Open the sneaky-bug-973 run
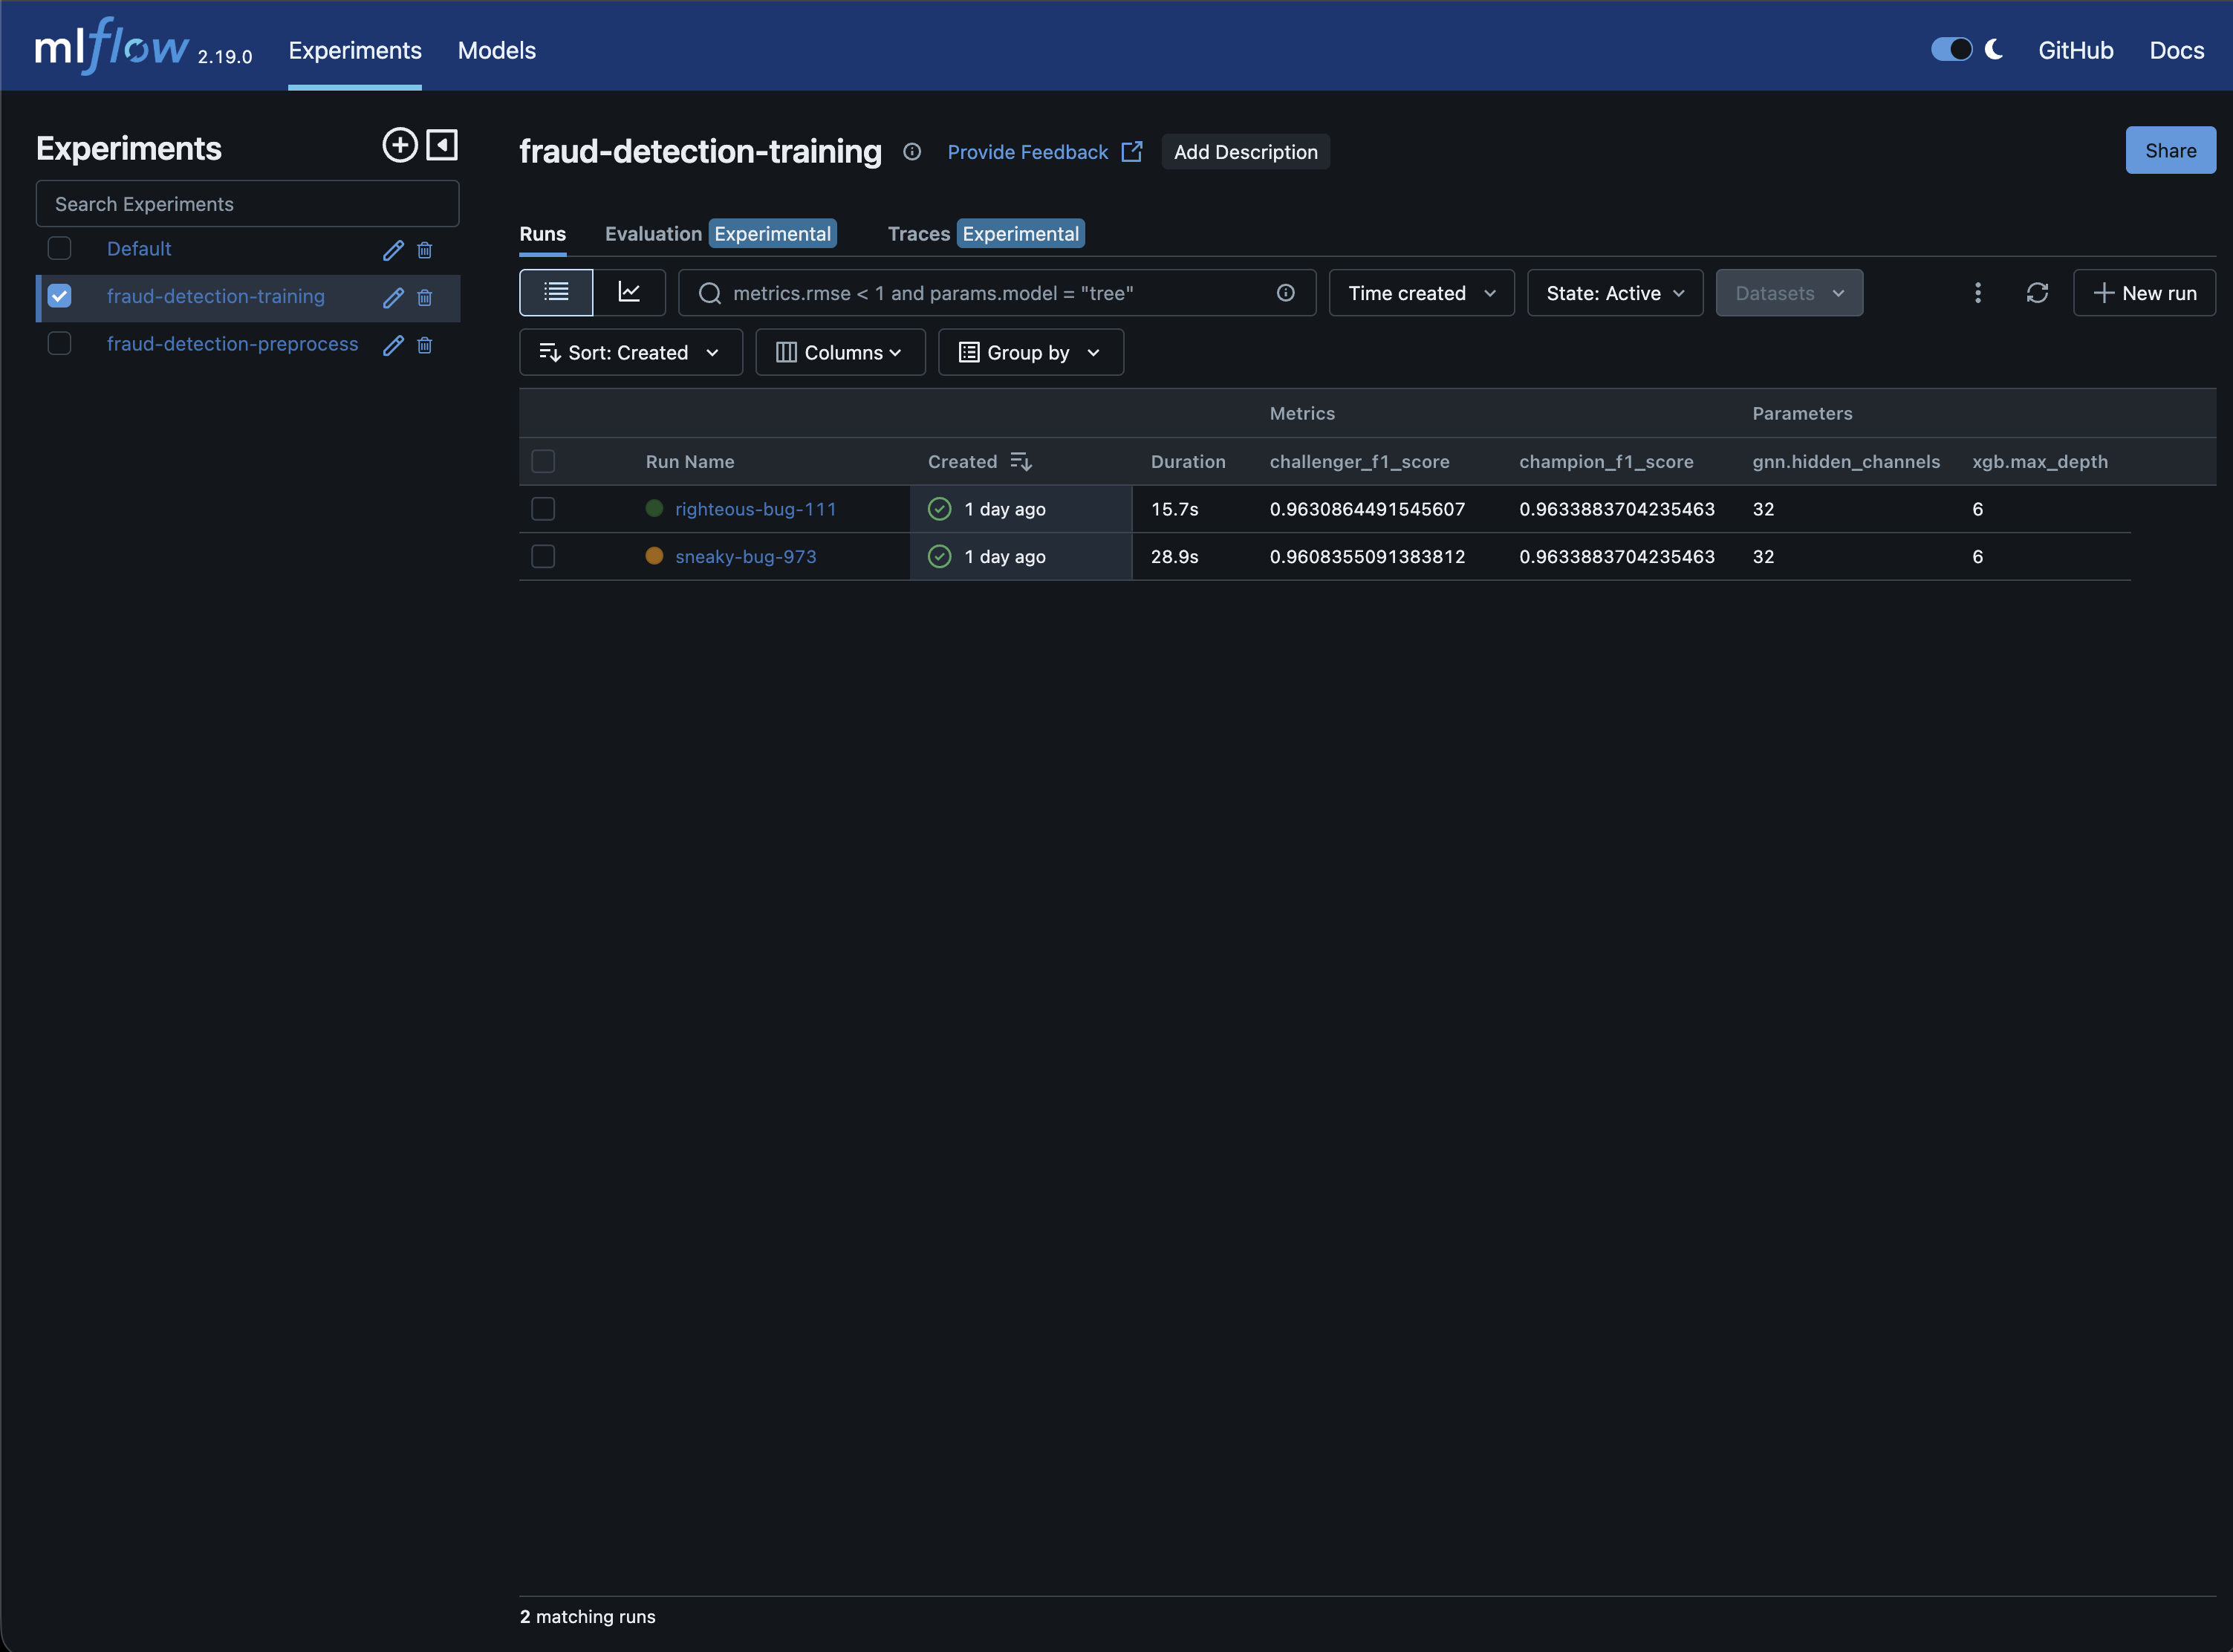The image size is (2233, 1652). point(746,556)
